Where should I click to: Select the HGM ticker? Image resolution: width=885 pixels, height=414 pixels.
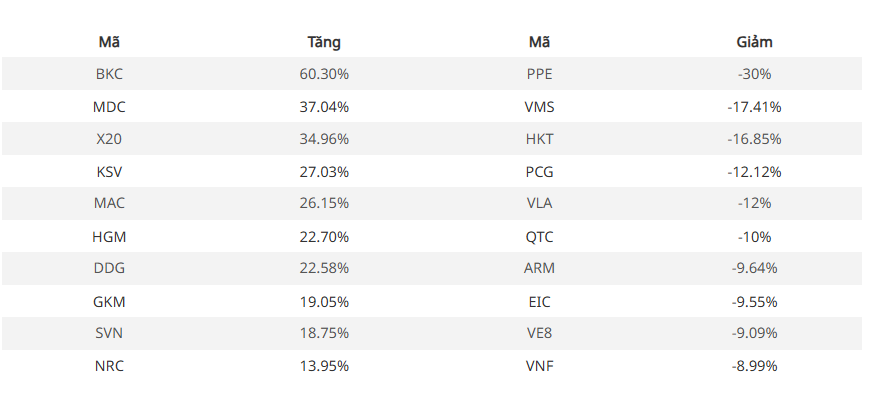pyautogui.click(x=109, y=237)
